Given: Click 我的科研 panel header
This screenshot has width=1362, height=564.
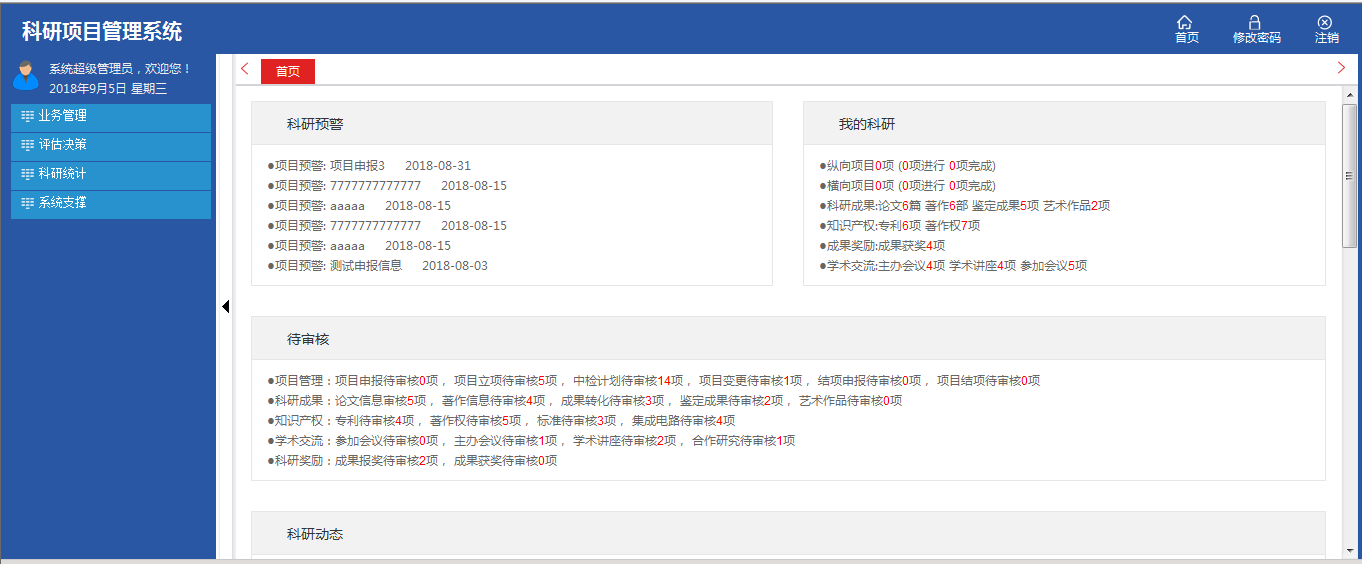Looking at the screenshot, I should [x=1064, y=124].
